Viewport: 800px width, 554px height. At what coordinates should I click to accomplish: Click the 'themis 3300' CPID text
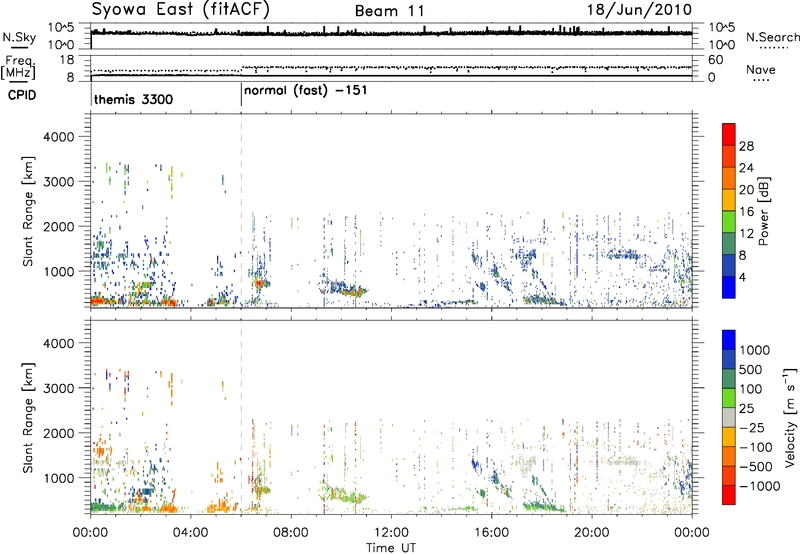pos(134,99)
